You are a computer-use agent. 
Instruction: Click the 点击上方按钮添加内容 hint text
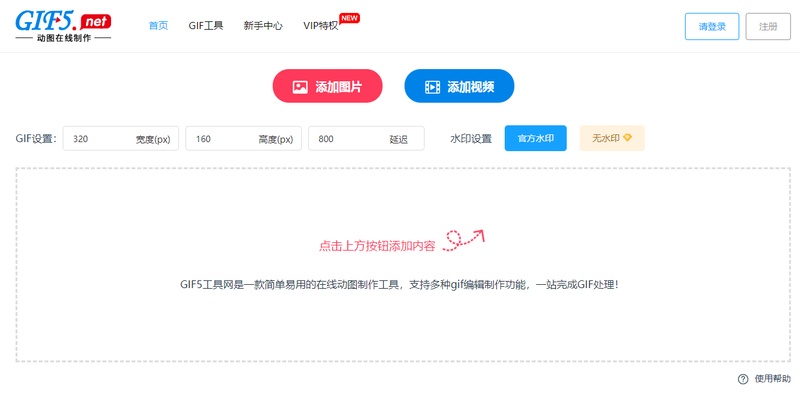tap(377, 246)
